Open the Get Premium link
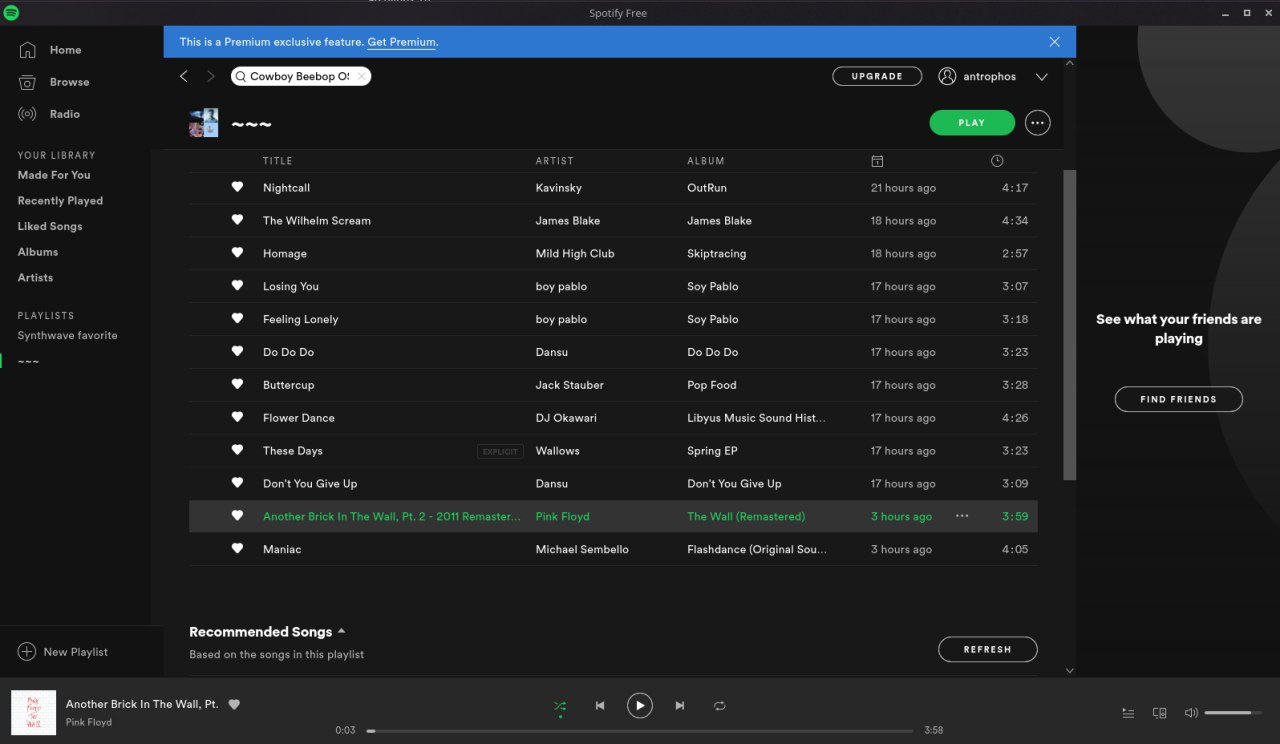This screenshot has width=1280, height=744. pyautogui.click(x=402, y=42)
